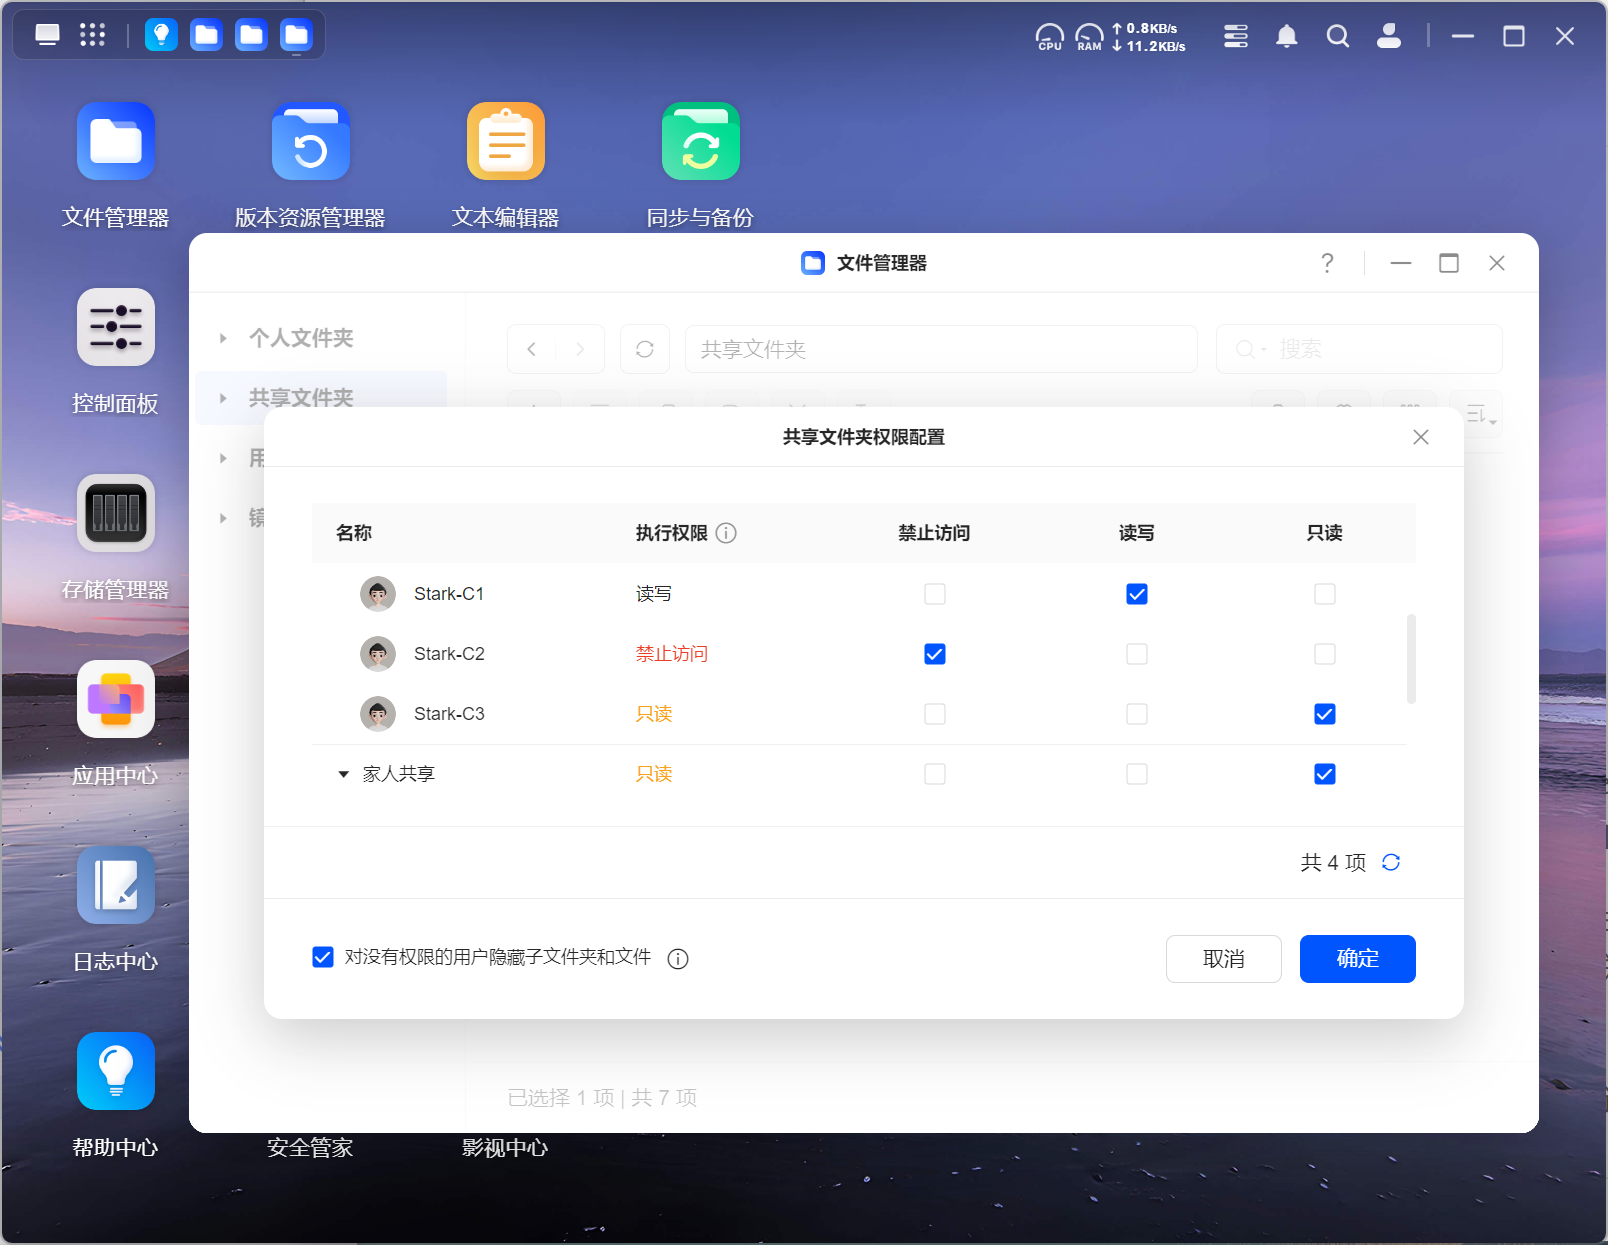Viewport: 1608px width, 1245px height.
Task: Expand 个人文件夹 in File Manager sidebar
Action: [223, 338]
